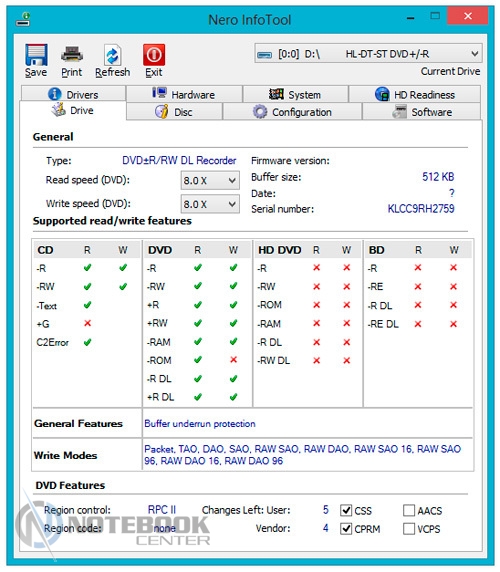The height and width of the screenshot is (572, 500).
Task: Toggle the CSS checkbox
Action: click(346, 510)
